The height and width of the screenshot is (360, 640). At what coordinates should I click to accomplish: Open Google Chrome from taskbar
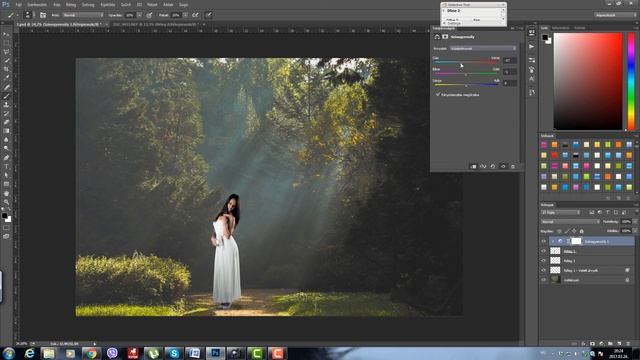[x=91, y=353]
